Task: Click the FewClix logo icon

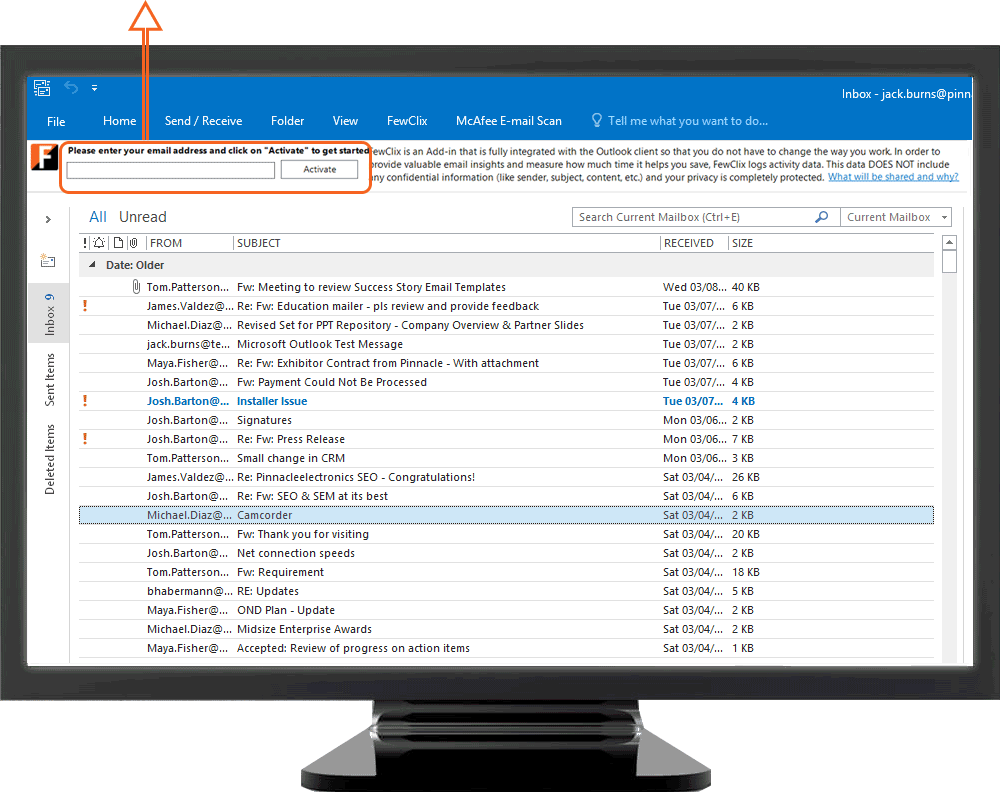Action: [x=45, y=157]
